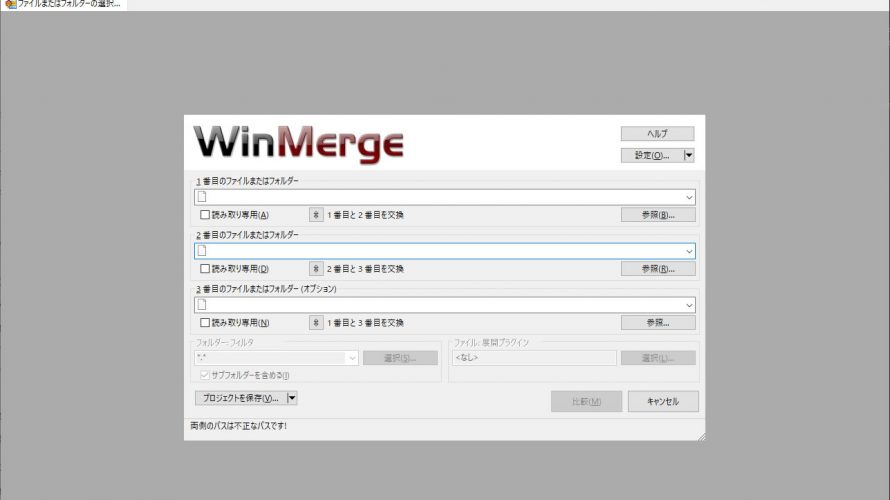Image resolution: width=890 pixels, height=500 pixels.
Task: Browse for the 3rd file via 参照...
Action: pos(658,322)
